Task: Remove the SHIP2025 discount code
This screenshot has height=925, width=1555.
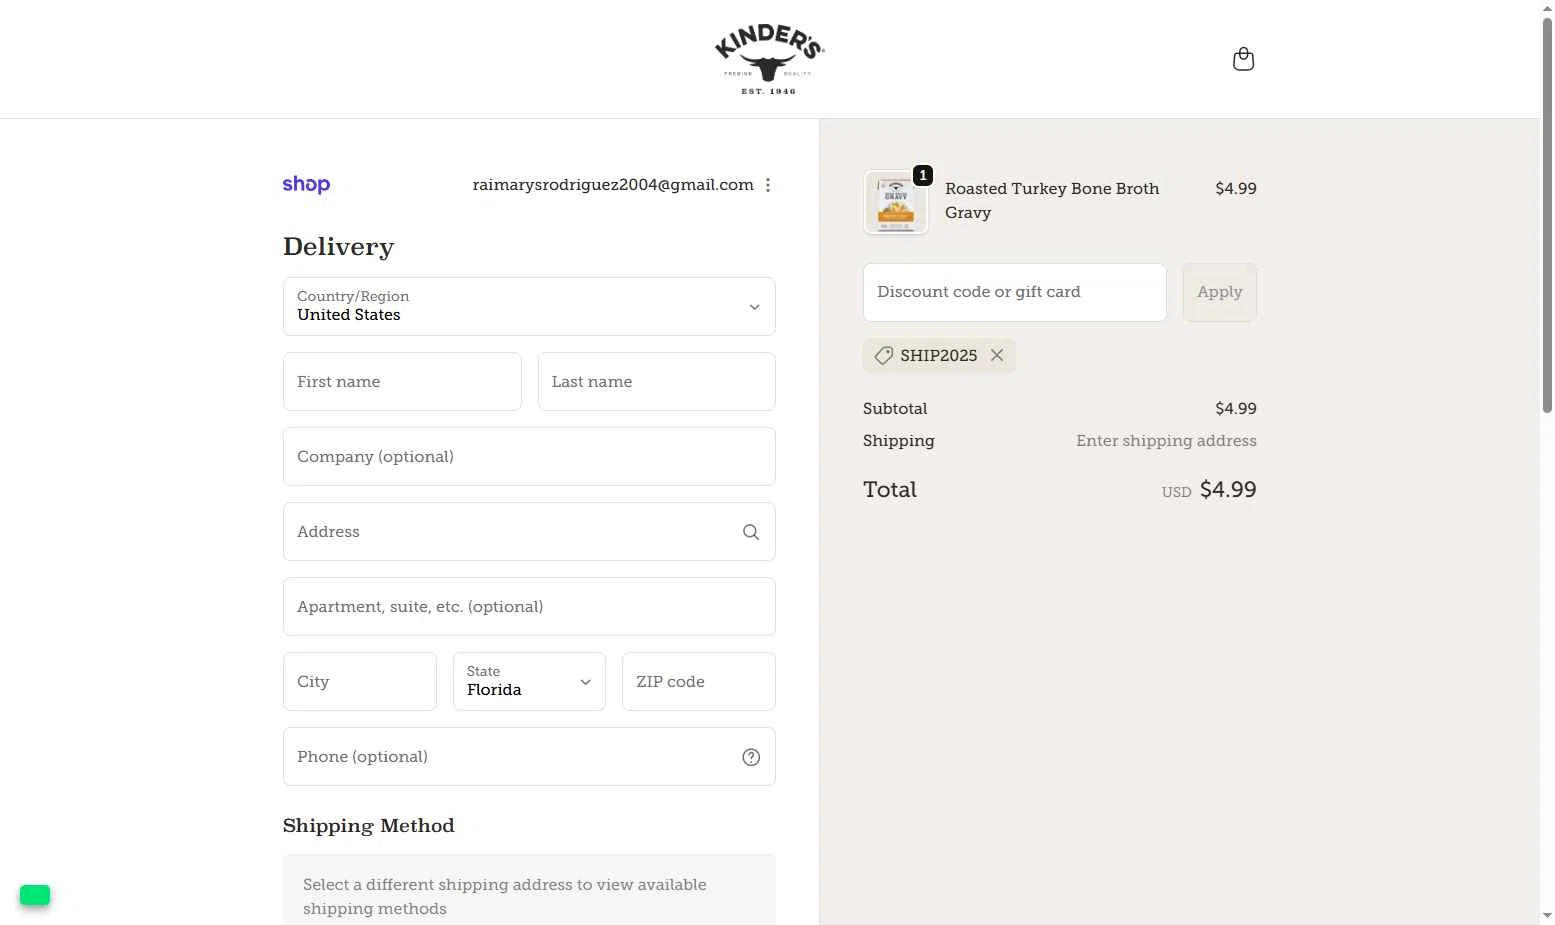Action: click(x=997, y=355)
